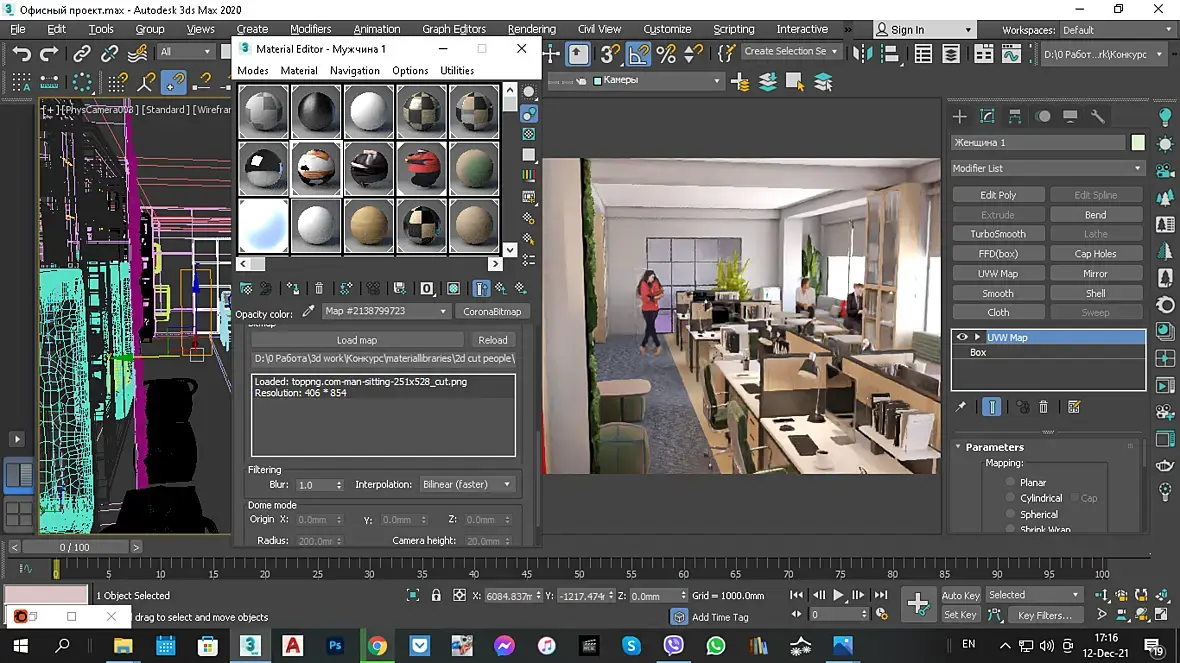Viewport: 1180px width, 663px height.
Task: Click the eyedropper next to Opacity color
Action: pos(309,311)
